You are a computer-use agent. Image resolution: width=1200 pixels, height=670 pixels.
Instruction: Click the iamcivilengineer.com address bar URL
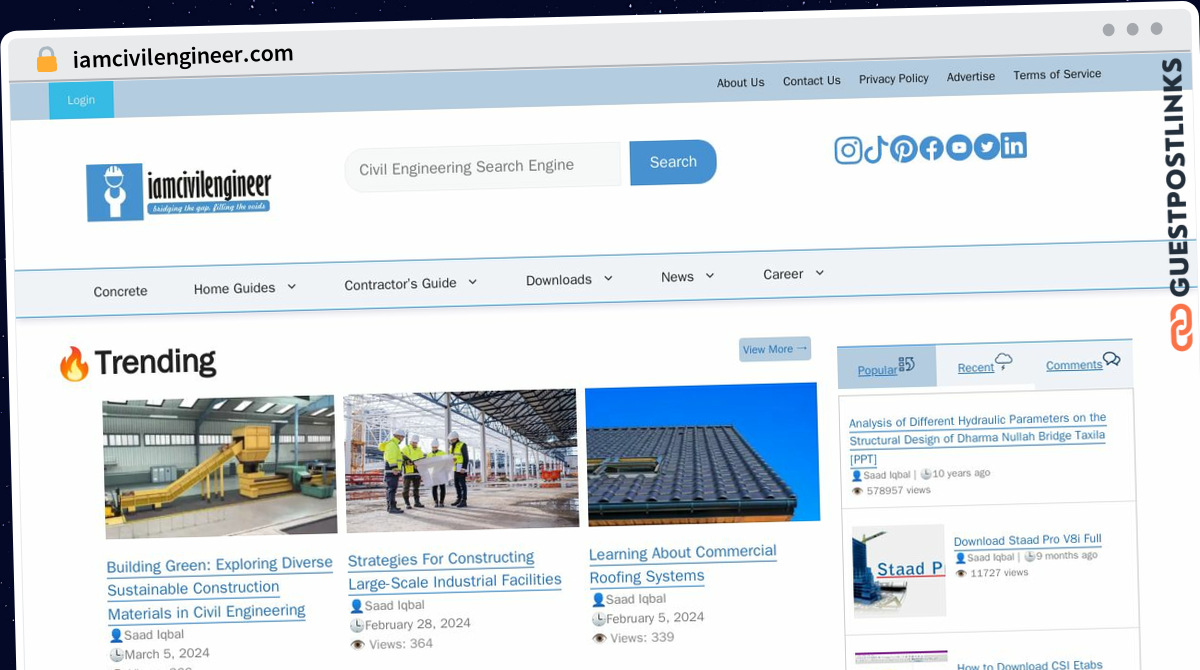tap(183, 57)
